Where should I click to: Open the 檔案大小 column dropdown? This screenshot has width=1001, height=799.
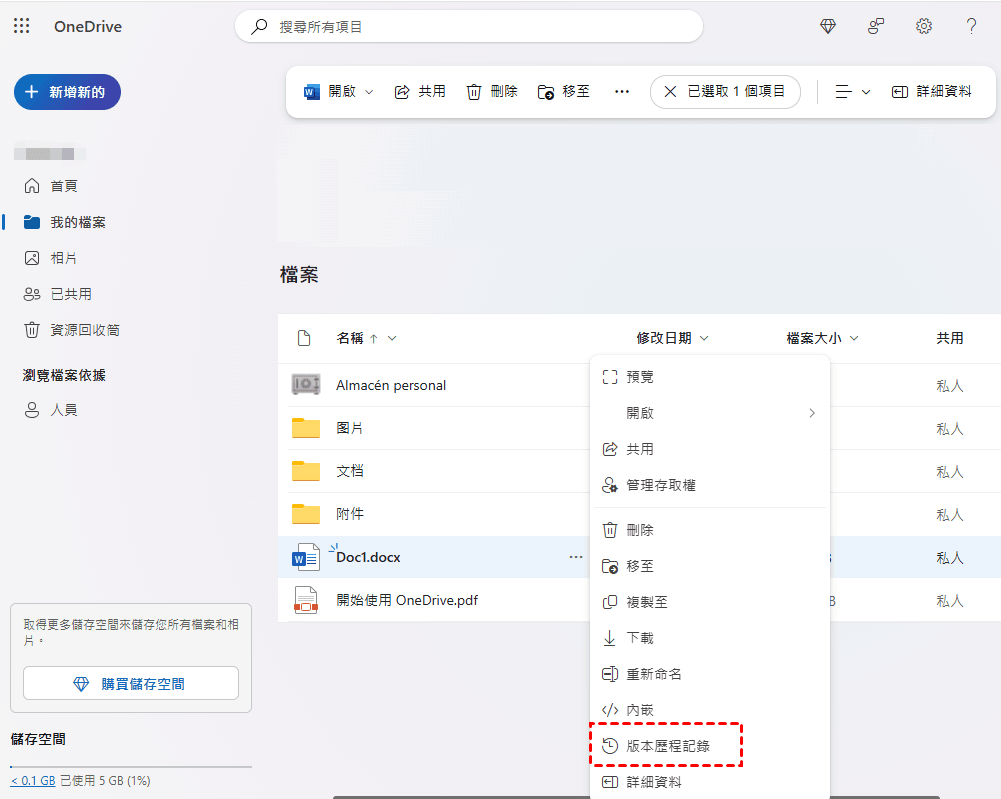pos(854,338)
